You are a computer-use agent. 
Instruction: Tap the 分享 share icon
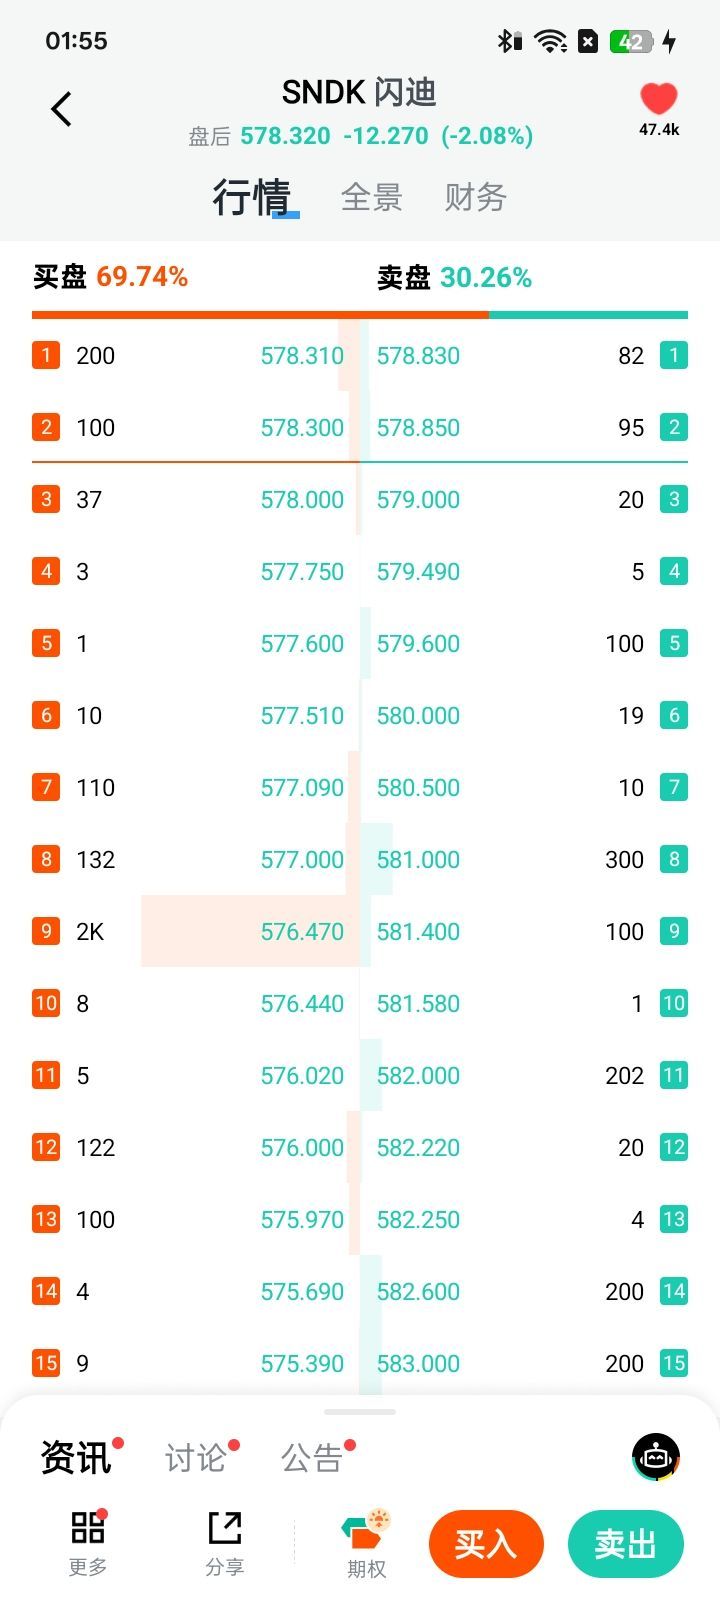(x=225, y=1529)
